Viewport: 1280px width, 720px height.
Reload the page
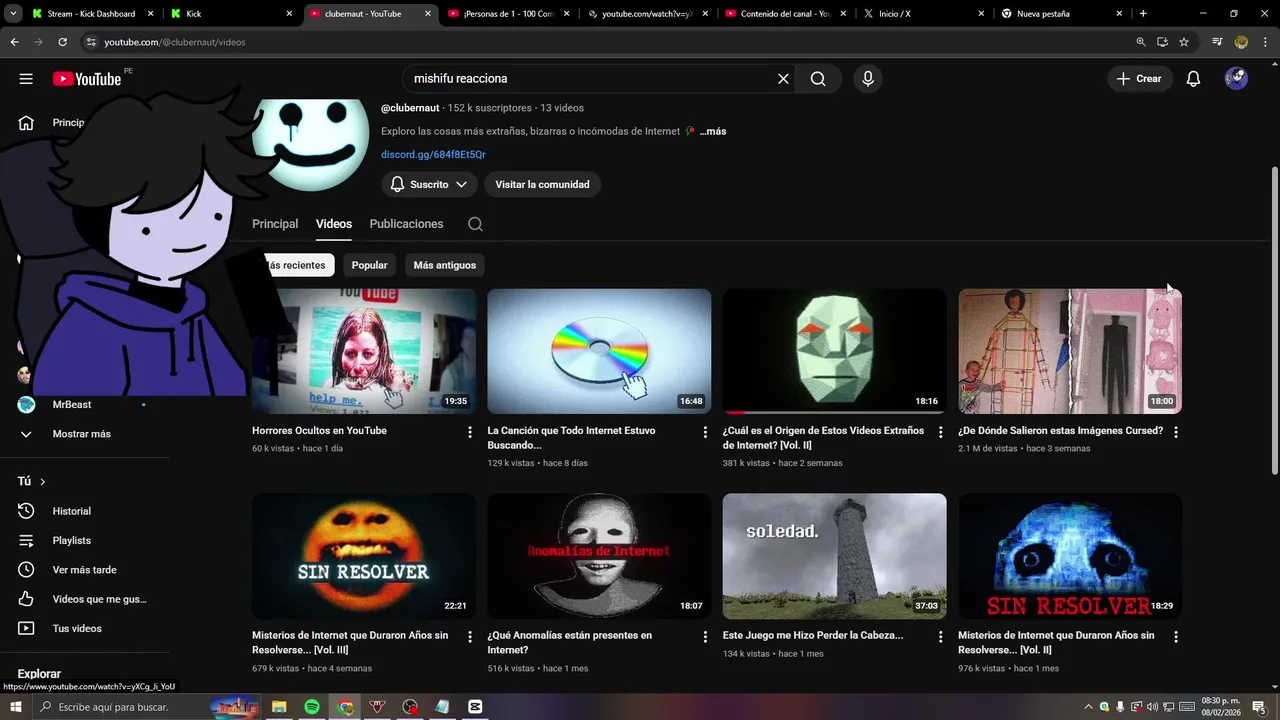[62, 42]
